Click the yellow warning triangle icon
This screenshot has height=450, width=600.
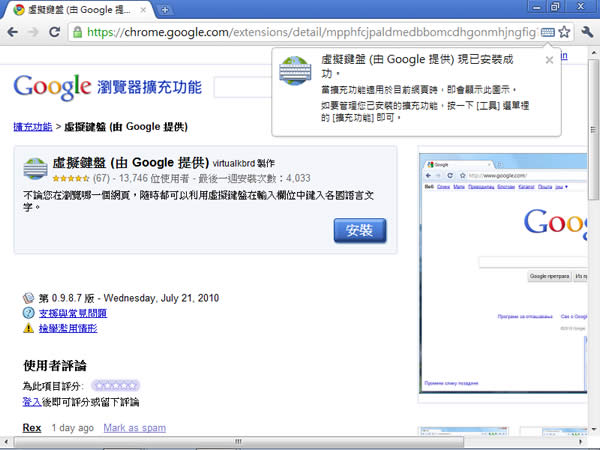(x=28, y=328)
